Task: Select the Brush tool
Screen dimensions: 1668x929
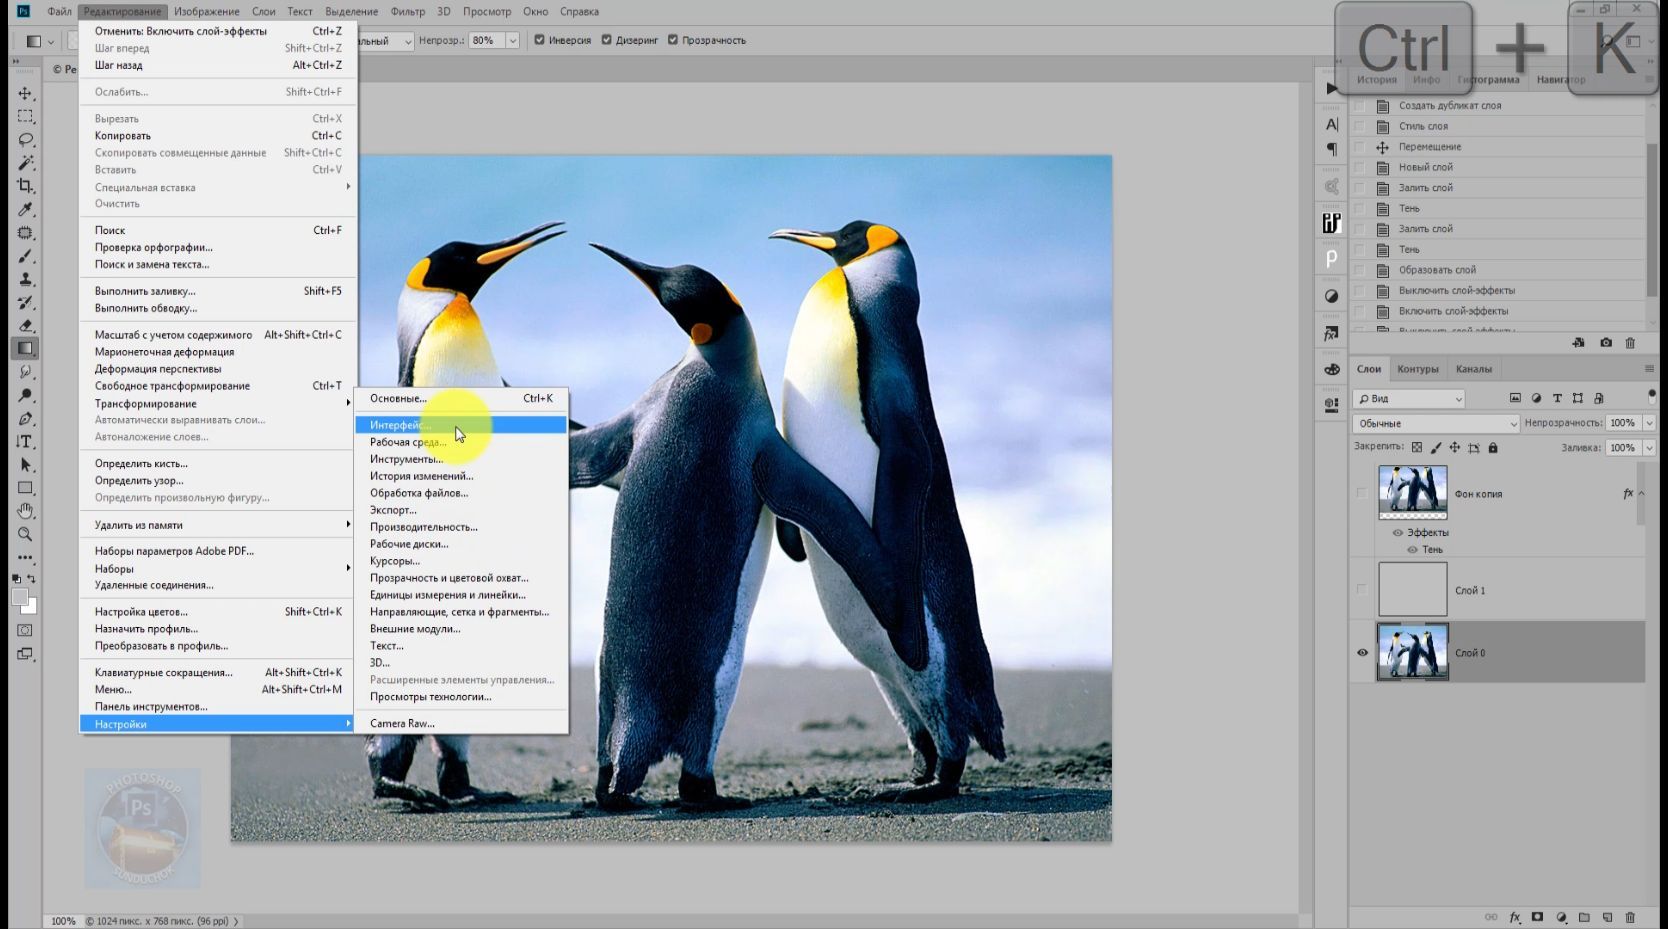Action: pos(25,256)
